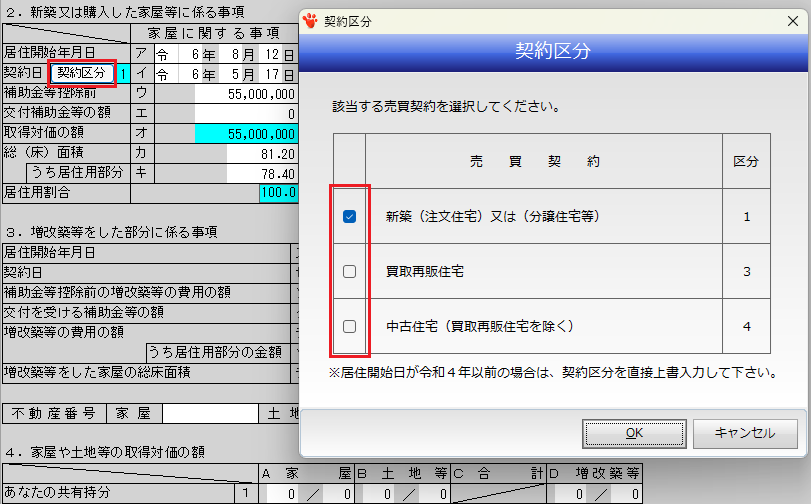Click the 契約区分 code cell showing 1
The height and width of the screenshot is (504, 811).
[123, 72]
